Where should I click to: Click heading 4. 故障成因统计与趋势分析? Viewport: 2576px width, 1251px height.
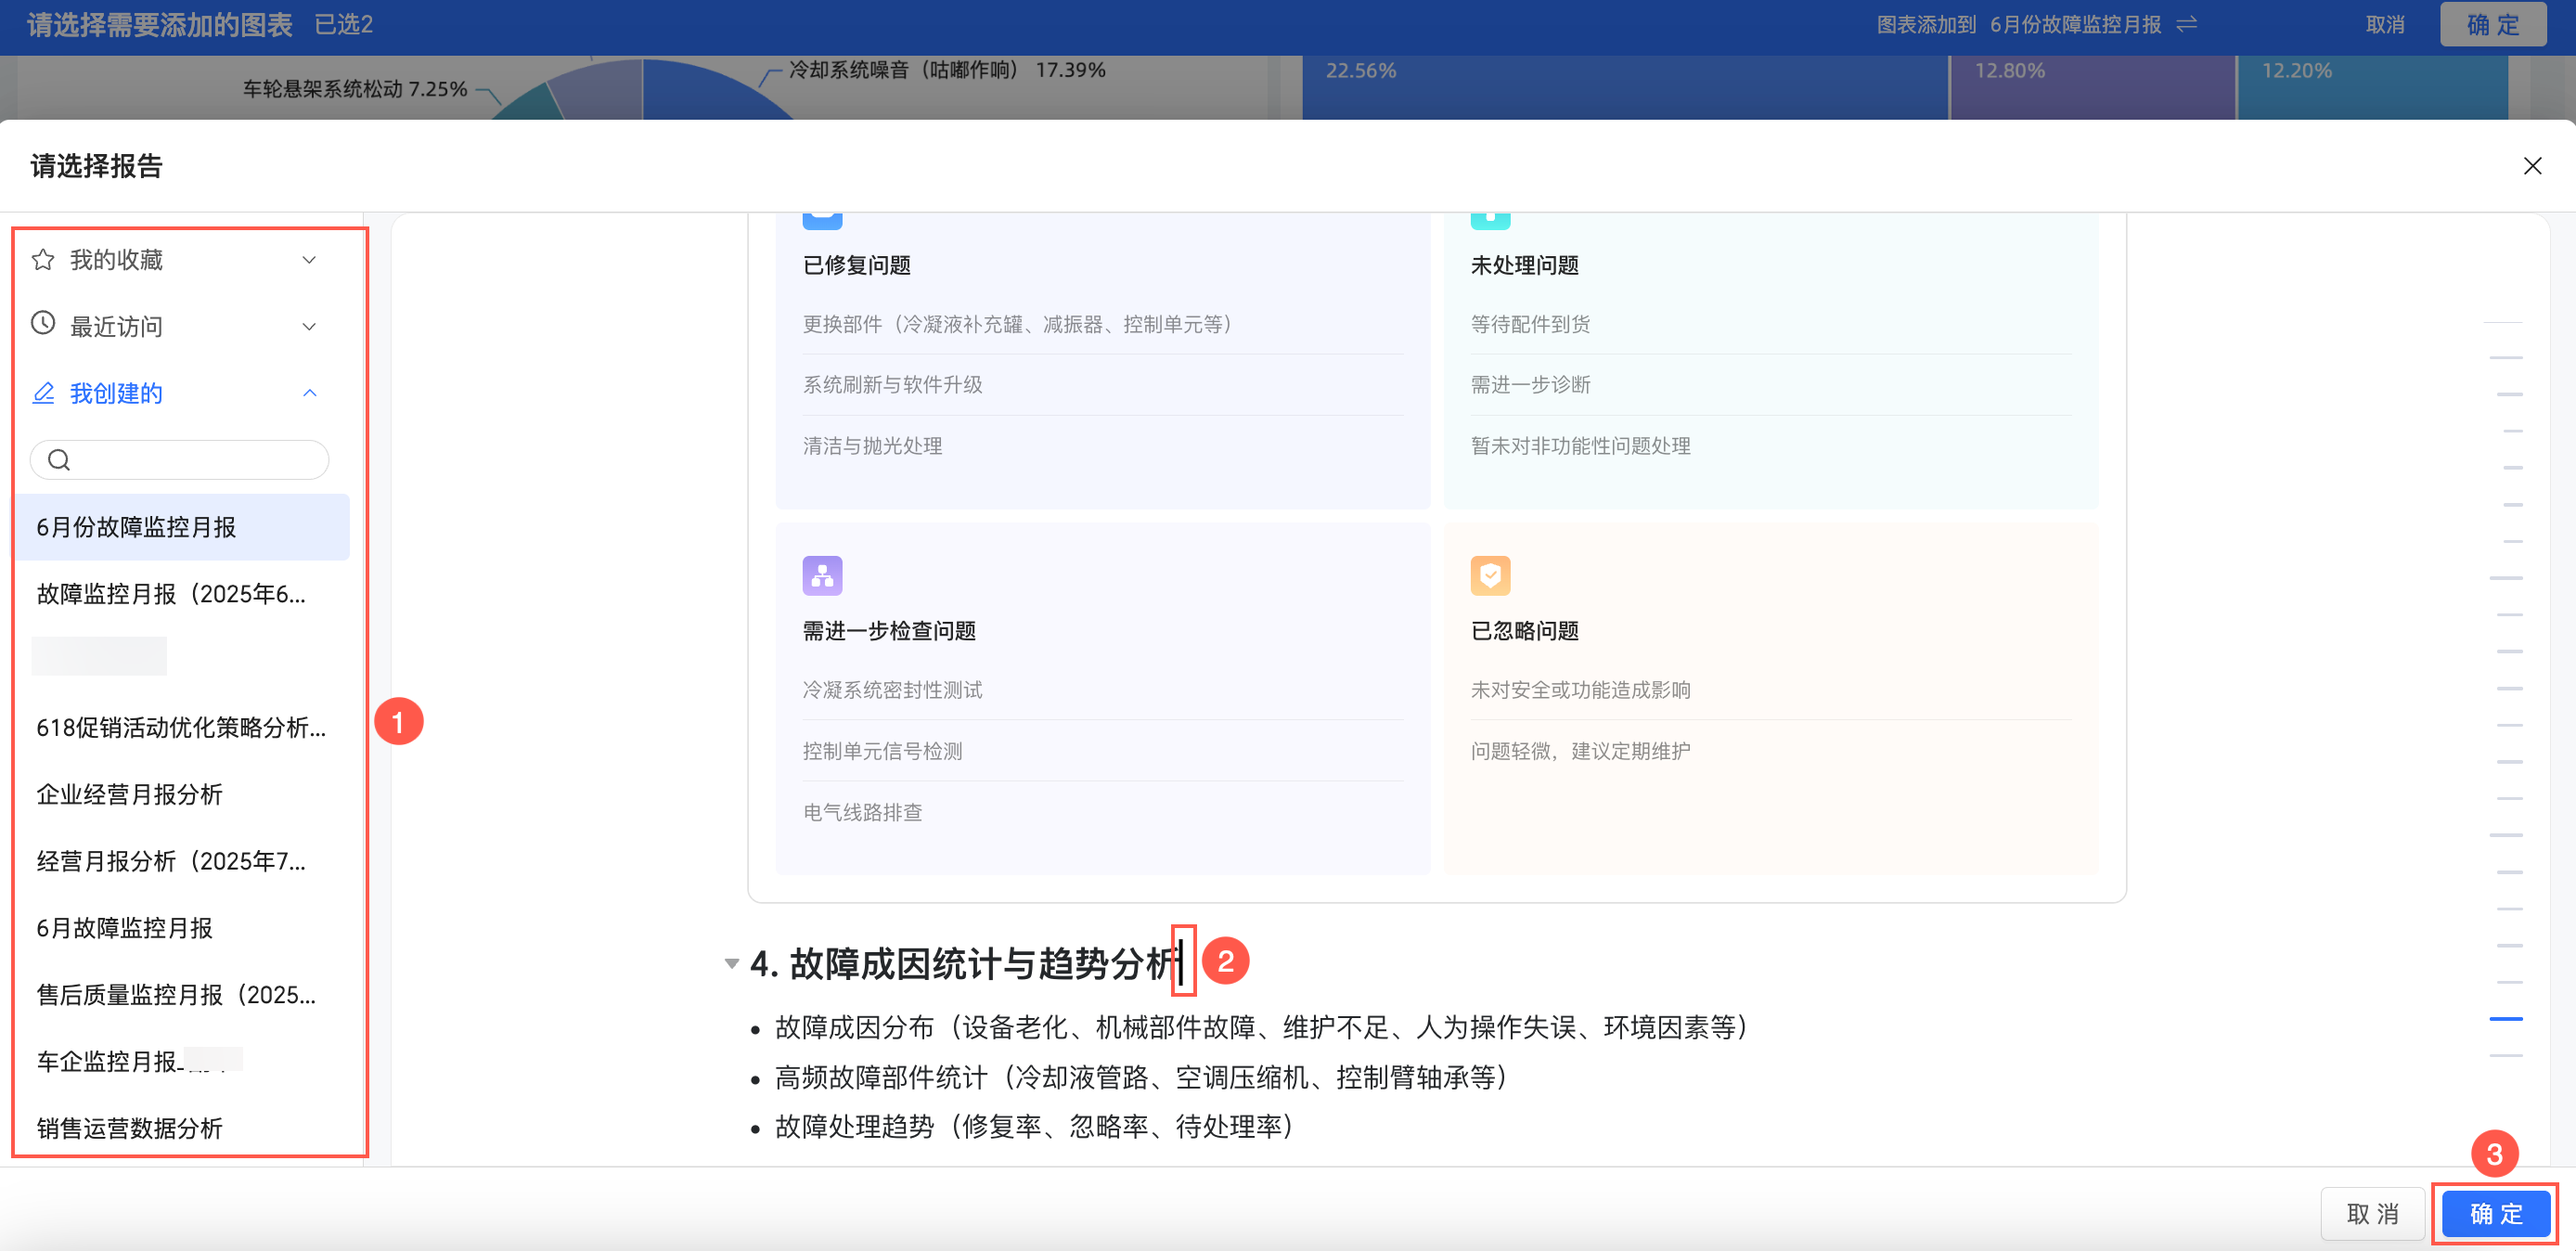[965, 964]
